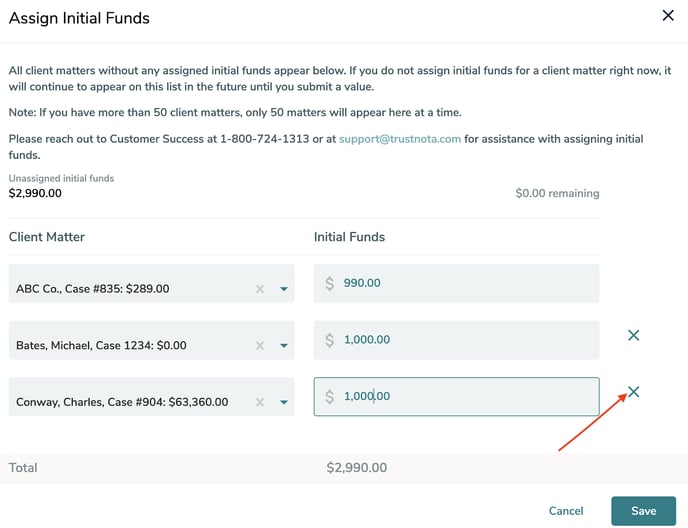Screen dimensions: 688x528
Task: Remove the Conway, Charles row
Action: pyautogui.click(x=633, y=392)
